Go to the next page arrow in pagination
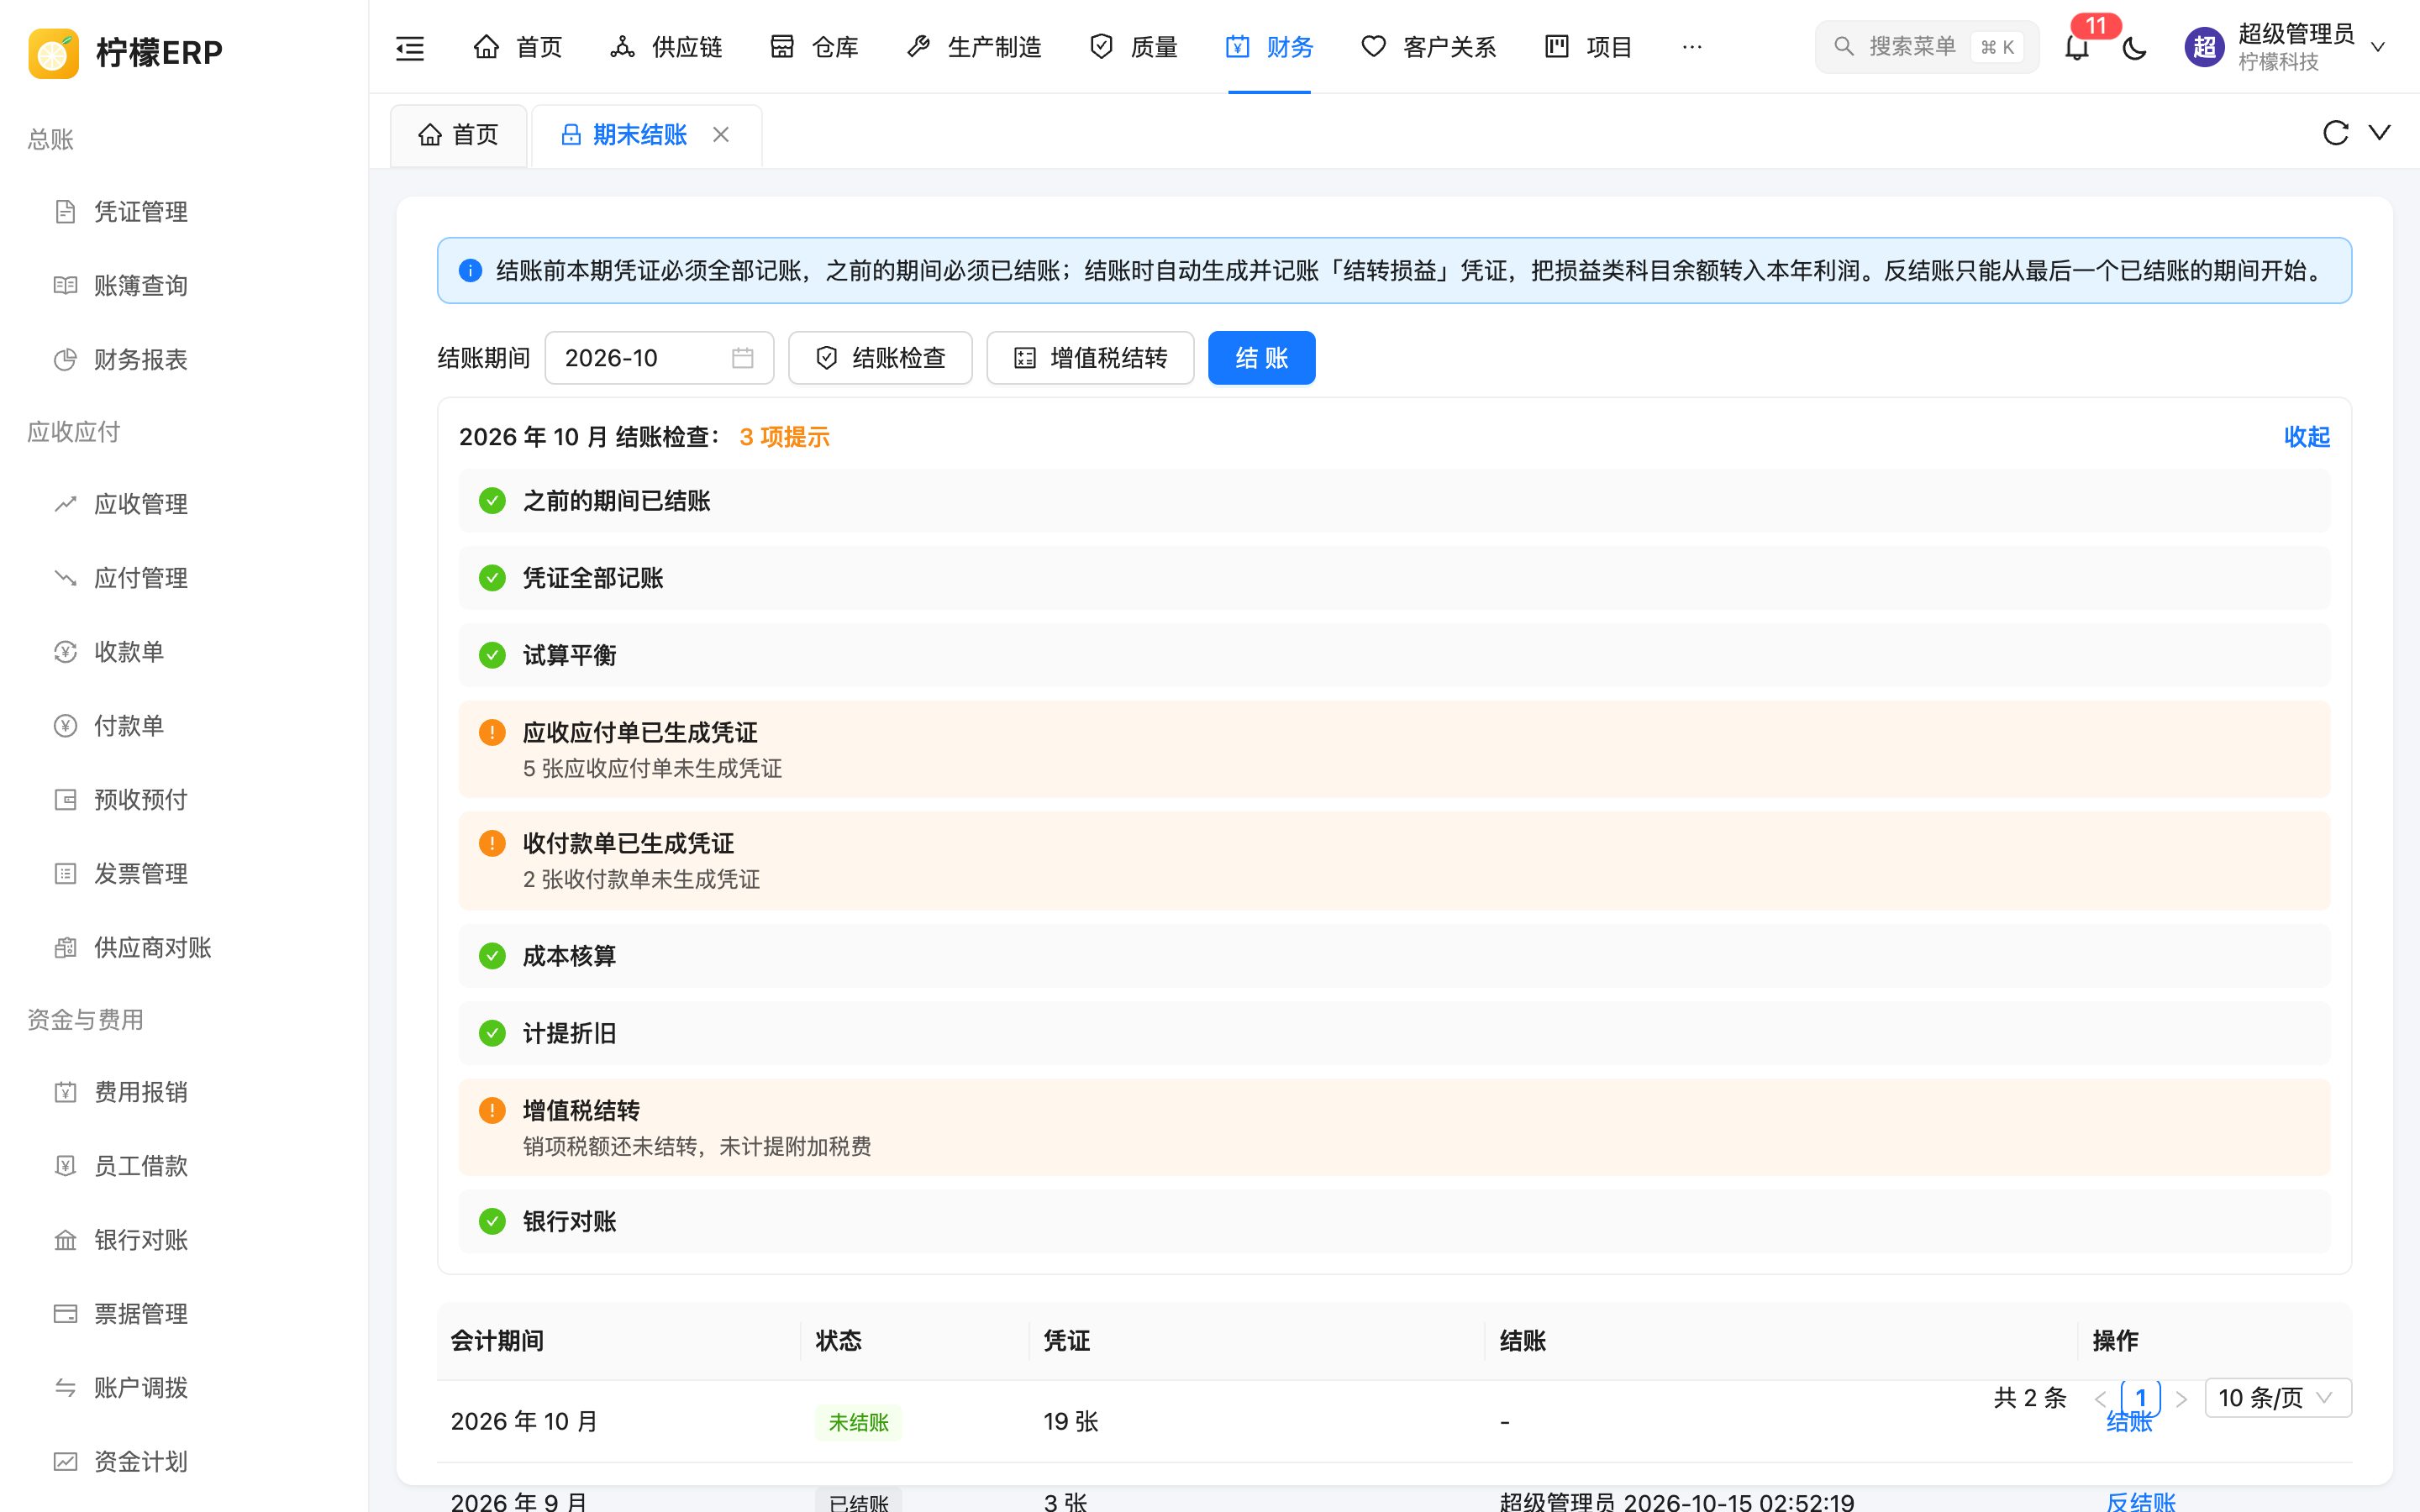This screenshot has height=1512, width=2420. click(x=2181, y=1398)
